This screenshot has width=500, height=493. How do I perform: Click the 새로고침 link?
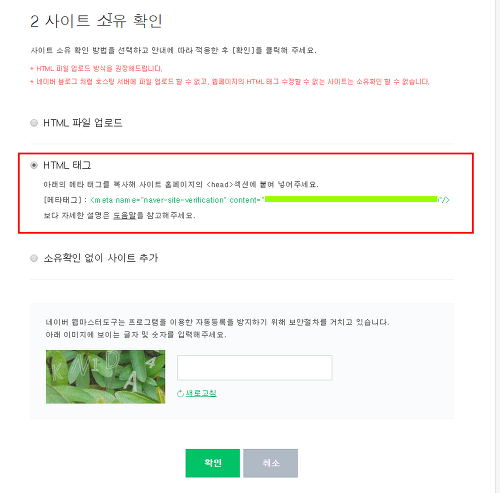click(x=201, y=393)
